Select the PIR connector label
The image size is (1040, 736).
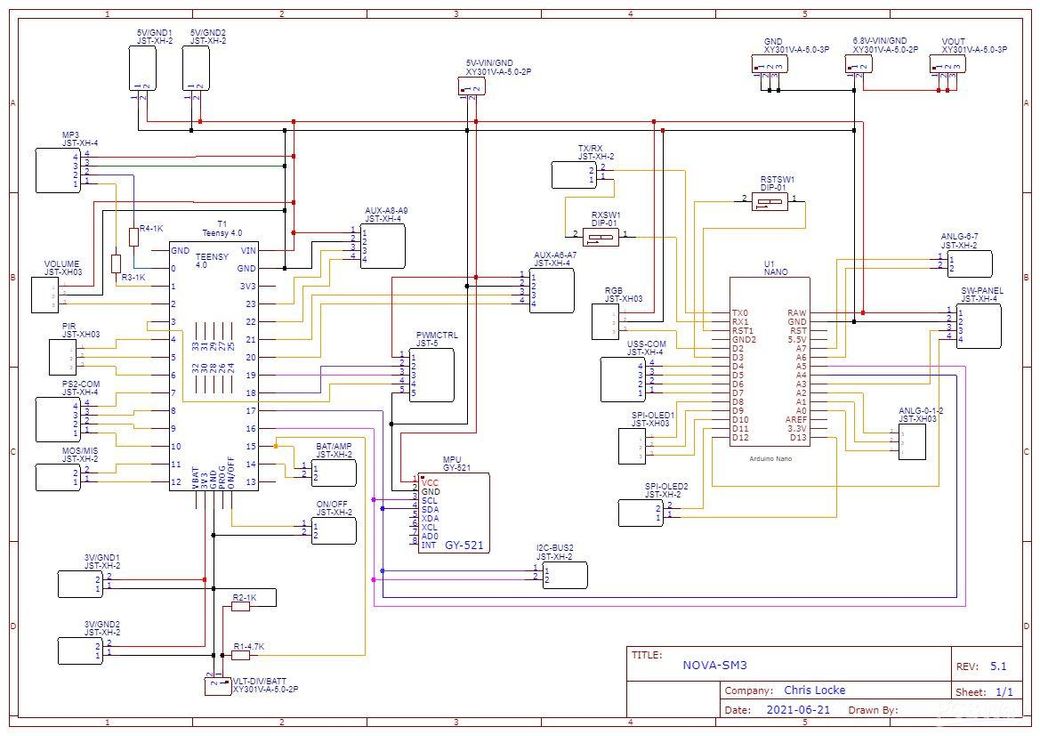pyautogui.click(x=69, y=326)
